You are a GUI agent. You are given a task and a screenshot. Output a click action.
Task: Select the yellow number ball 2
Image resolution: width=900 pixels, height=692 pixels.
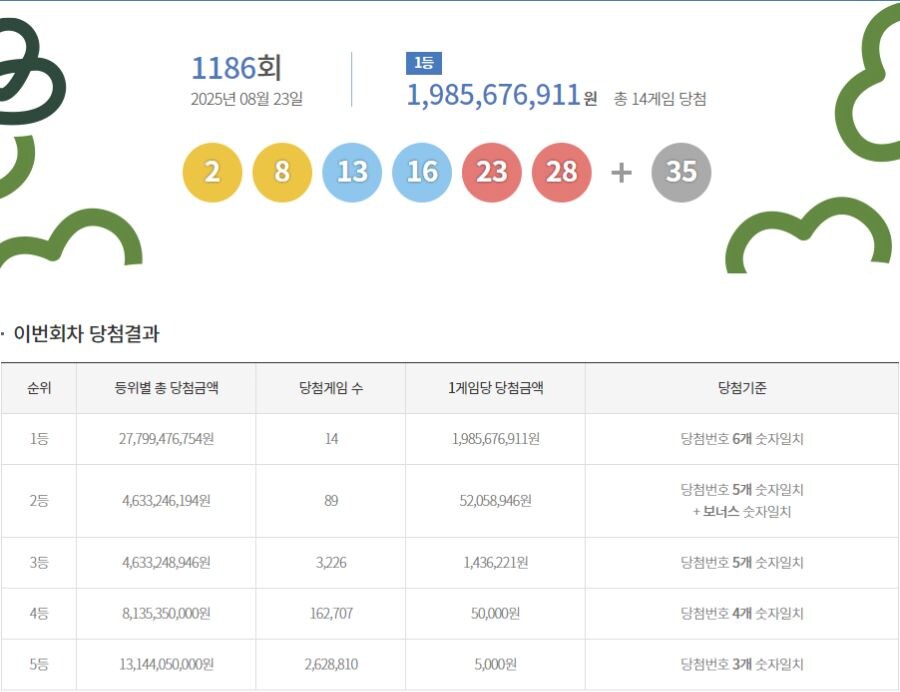[x=211, y=172]
